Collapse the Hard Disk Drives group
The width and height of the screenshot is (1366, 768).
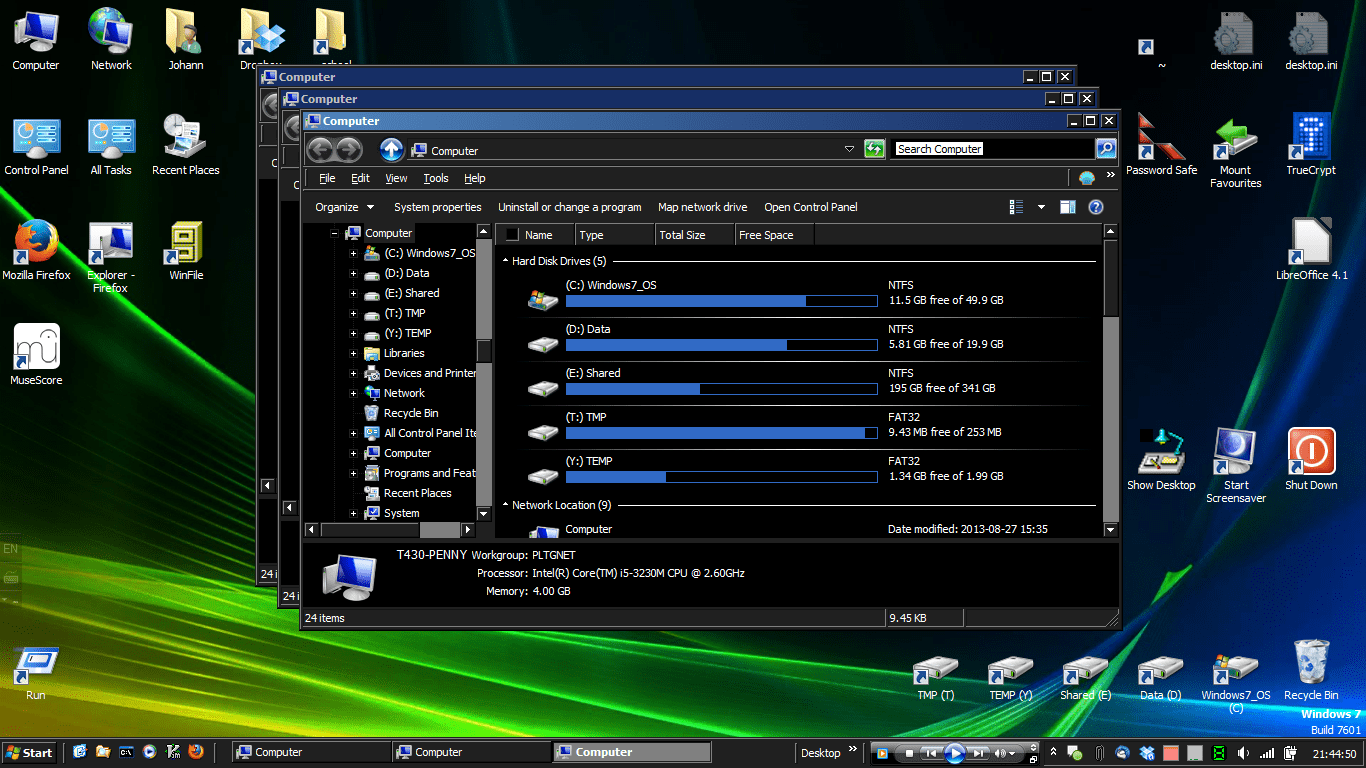pos(505,260)
